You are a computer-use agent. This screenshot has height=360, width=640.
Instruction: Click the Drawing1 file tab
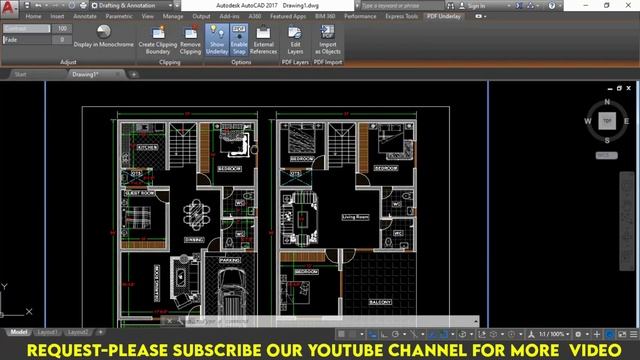click(x=85, y=75)
